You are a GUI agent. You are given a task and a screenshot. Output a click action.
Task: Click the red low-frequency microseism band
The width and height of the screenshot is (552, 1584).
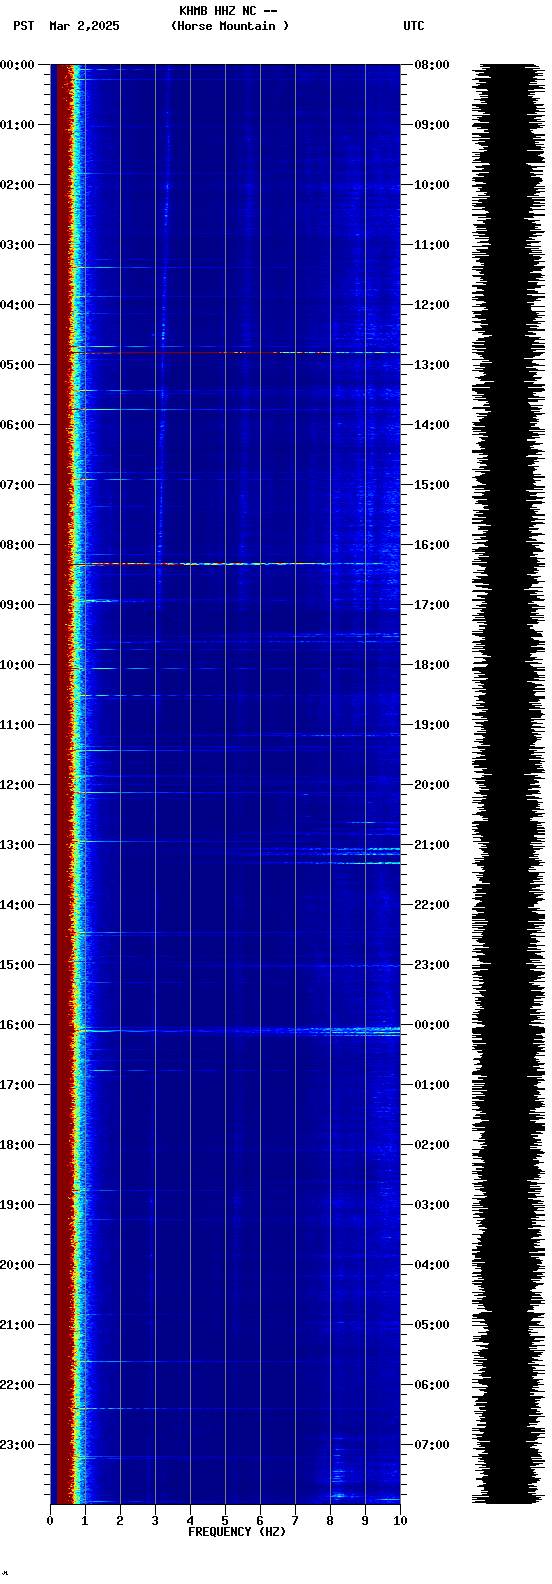(63, 784)
